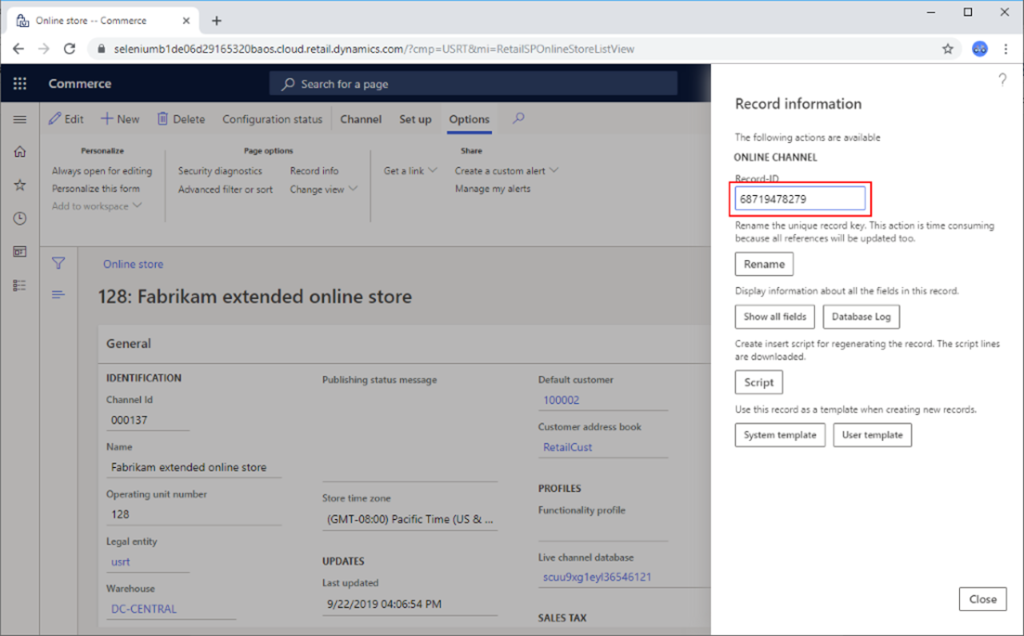The height and width of the screenshot is (636, 1024).
Task: Click the filter funnel icon
Action: click(58, 263)
